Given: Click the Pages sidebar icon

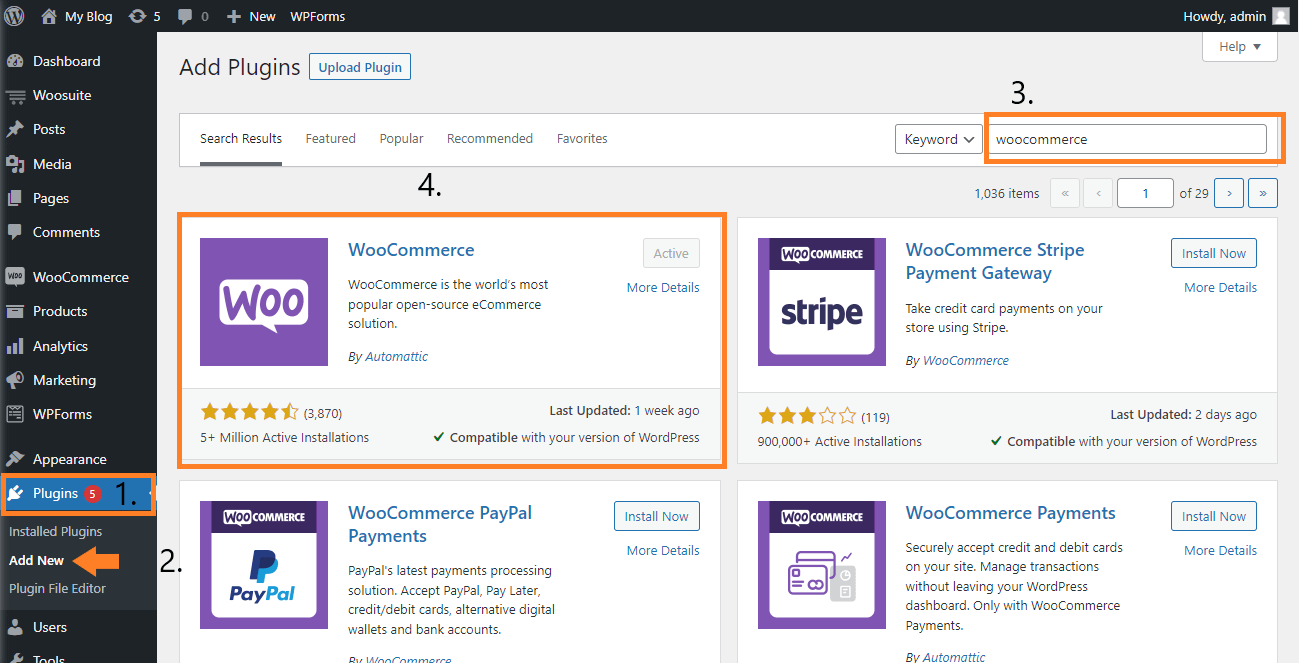Looking at the screenshot, I should [x=15, y=198].
